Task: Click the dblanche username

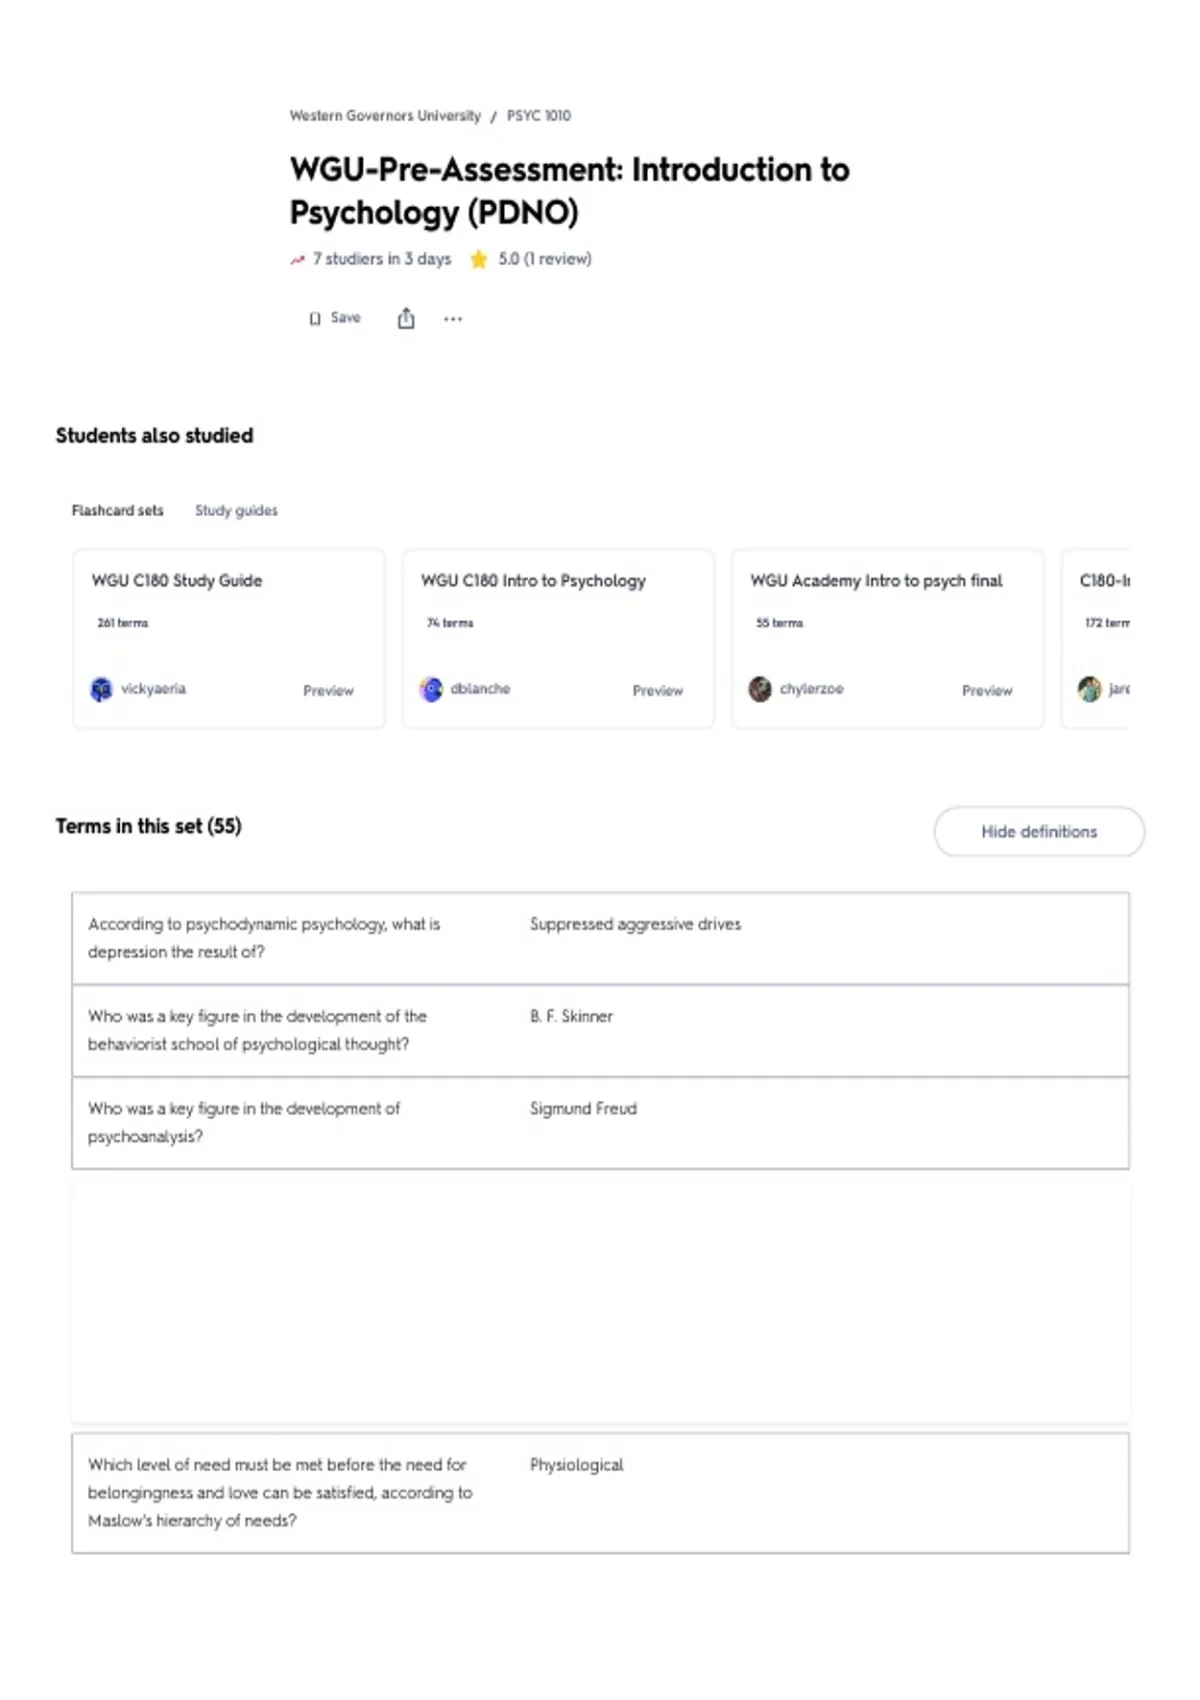Action: tap(480, 689)
